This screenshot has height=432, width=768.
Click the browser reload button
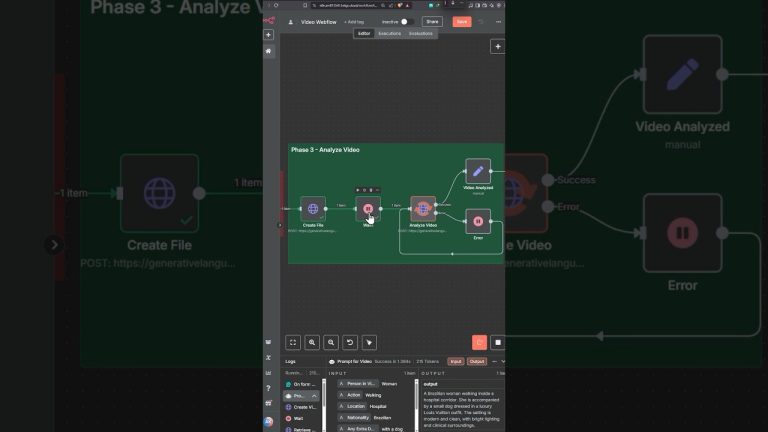[x=276, y=5]
